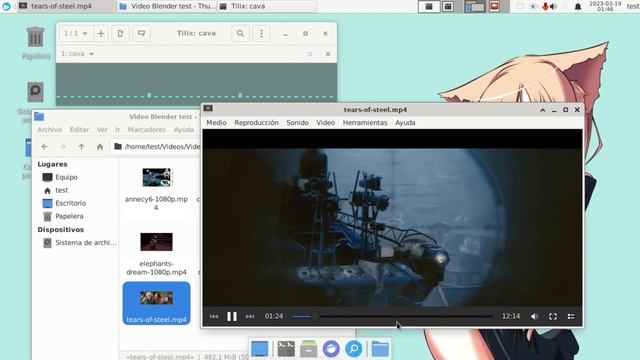The image size is (640, 360).
Task: Roll up the tears-of-steel.mp4 window
Action: [542, 110]
